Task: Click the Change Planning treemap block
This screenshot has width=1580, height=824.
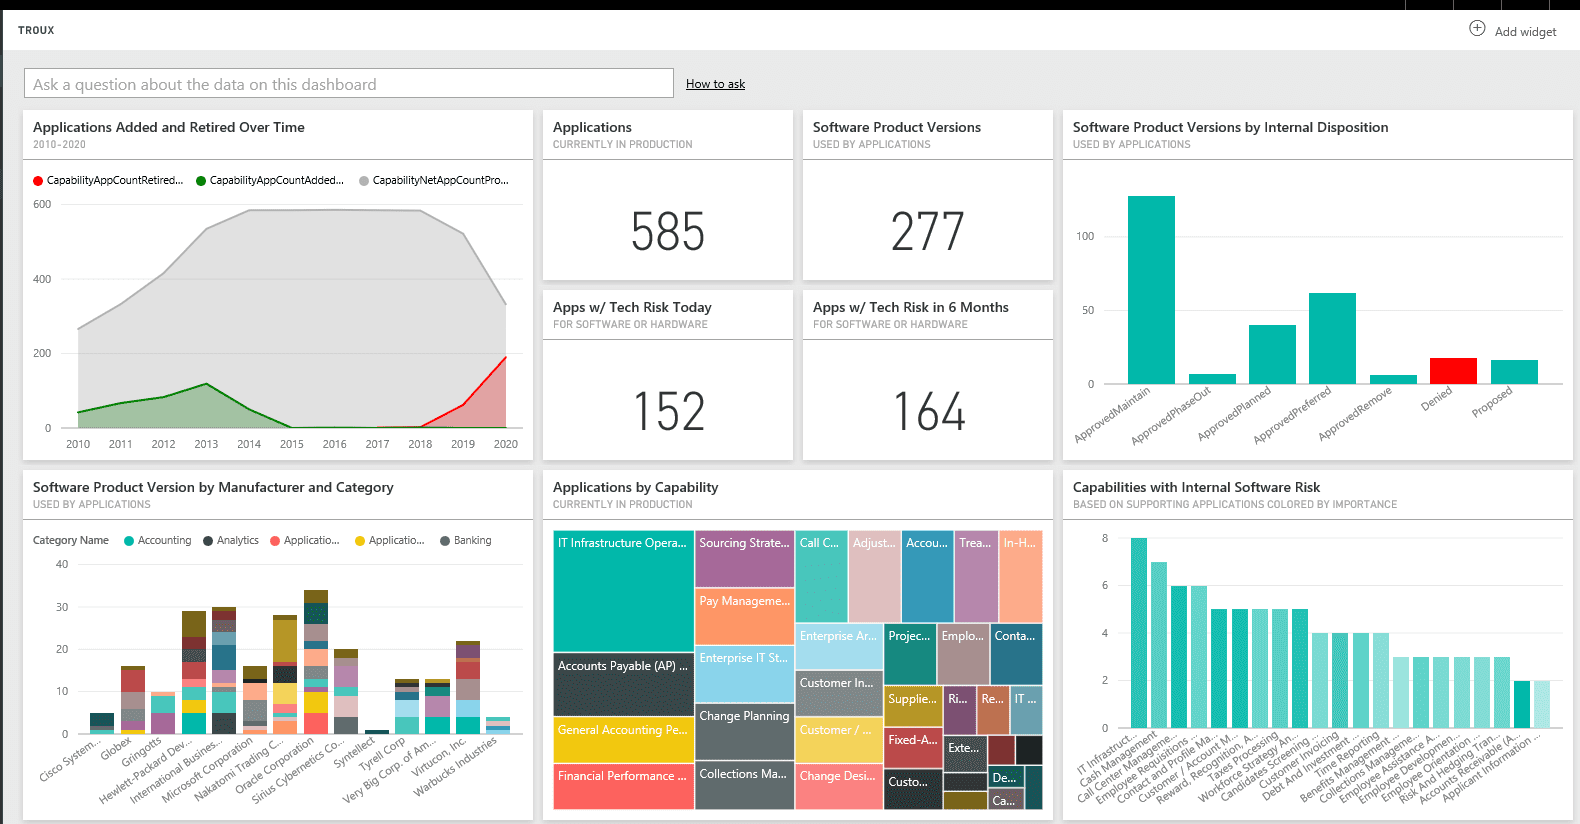Action: 744,732
